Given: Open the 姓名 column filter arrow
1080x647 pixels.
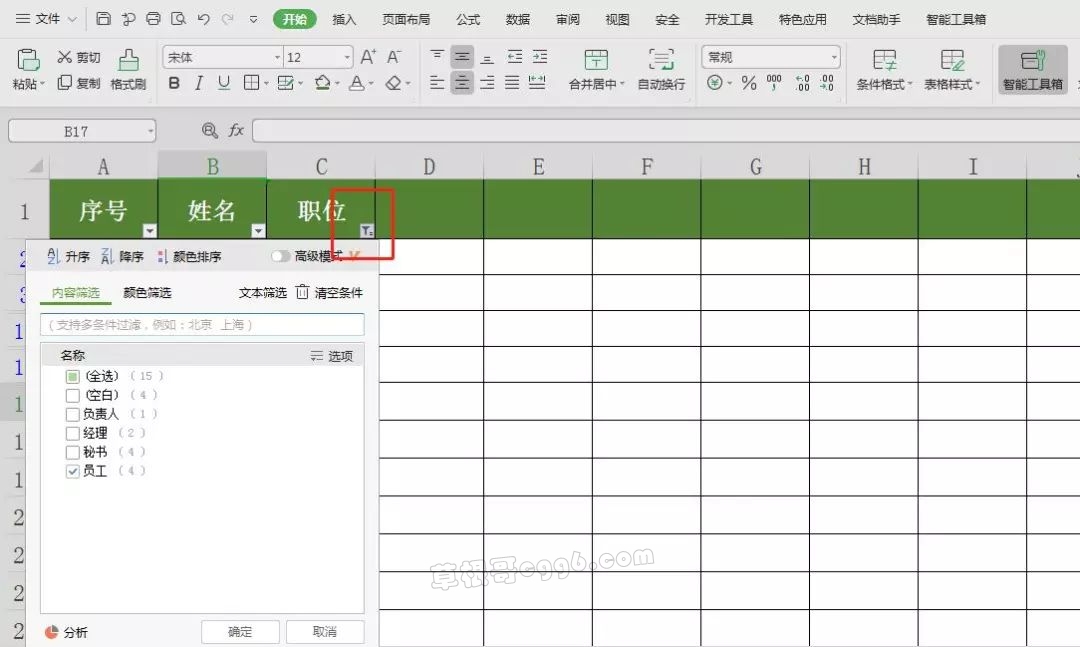Looking at the screenshot, I should 258,231.
